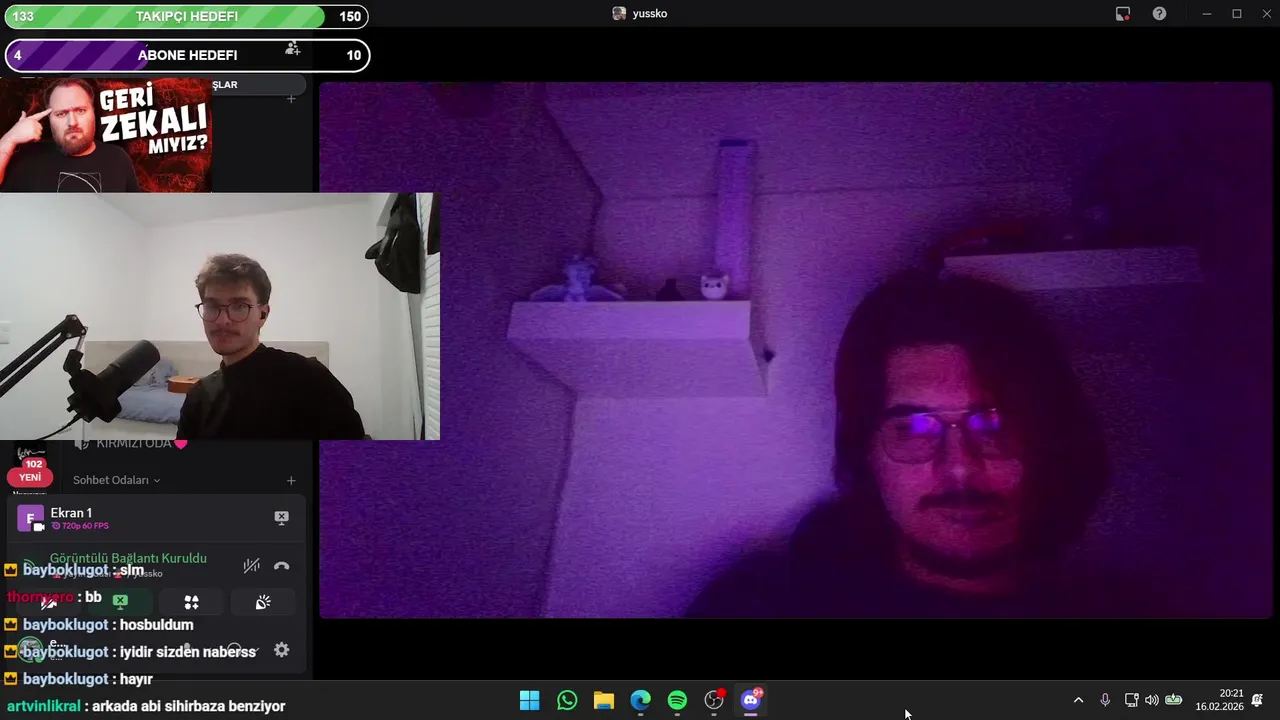Open the KIRMIZI ODA voice channel
1280x720 pixels.
(x=133, y=443)
